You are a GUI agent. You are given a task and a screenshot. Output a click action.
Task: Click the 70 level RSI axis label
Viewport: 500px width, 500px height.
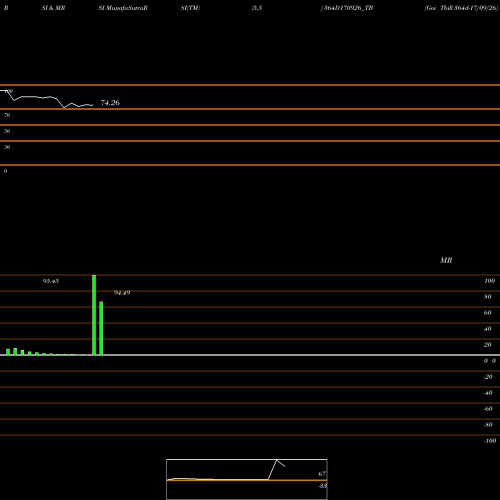[7, 115]
